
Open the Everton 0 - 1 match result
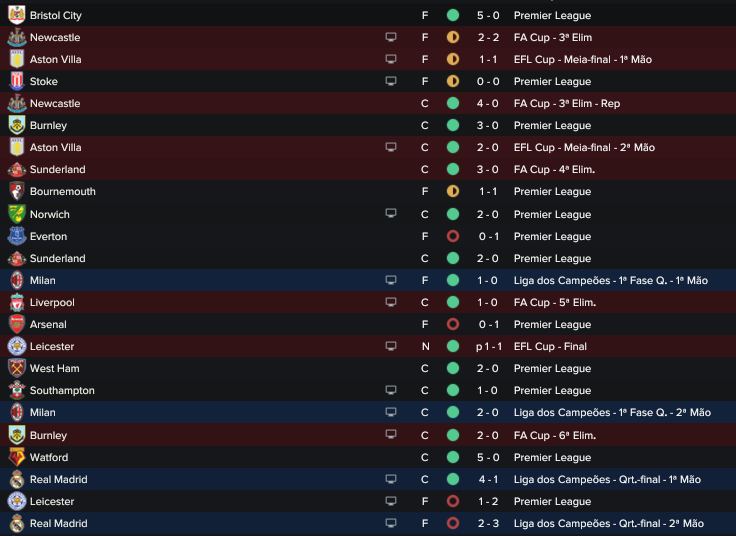[x=489, y=237]
